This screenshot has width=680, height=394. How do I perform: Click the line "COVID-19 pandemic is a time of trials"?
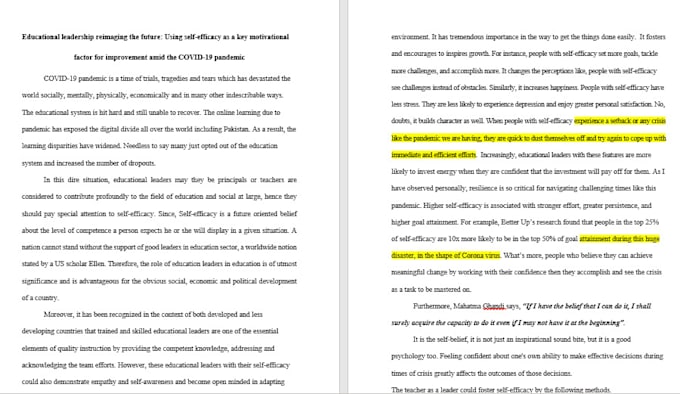tap(167, 78)
